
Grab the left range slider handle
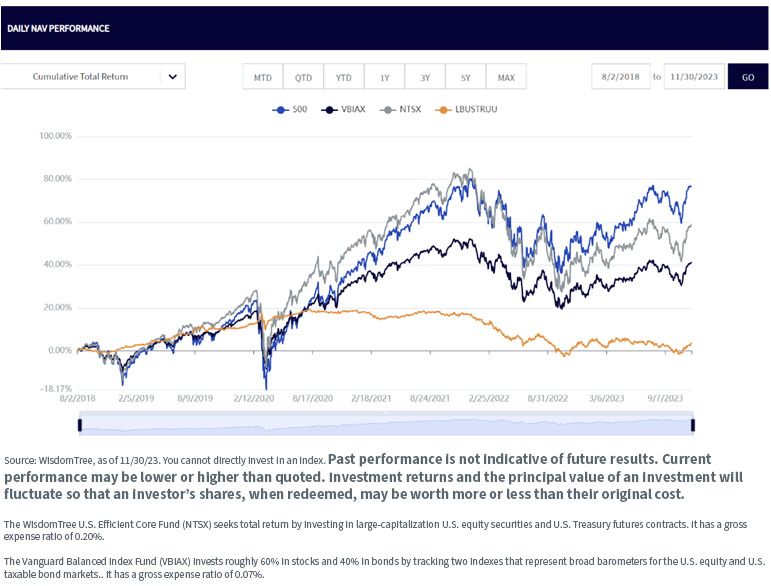[80, 425]
